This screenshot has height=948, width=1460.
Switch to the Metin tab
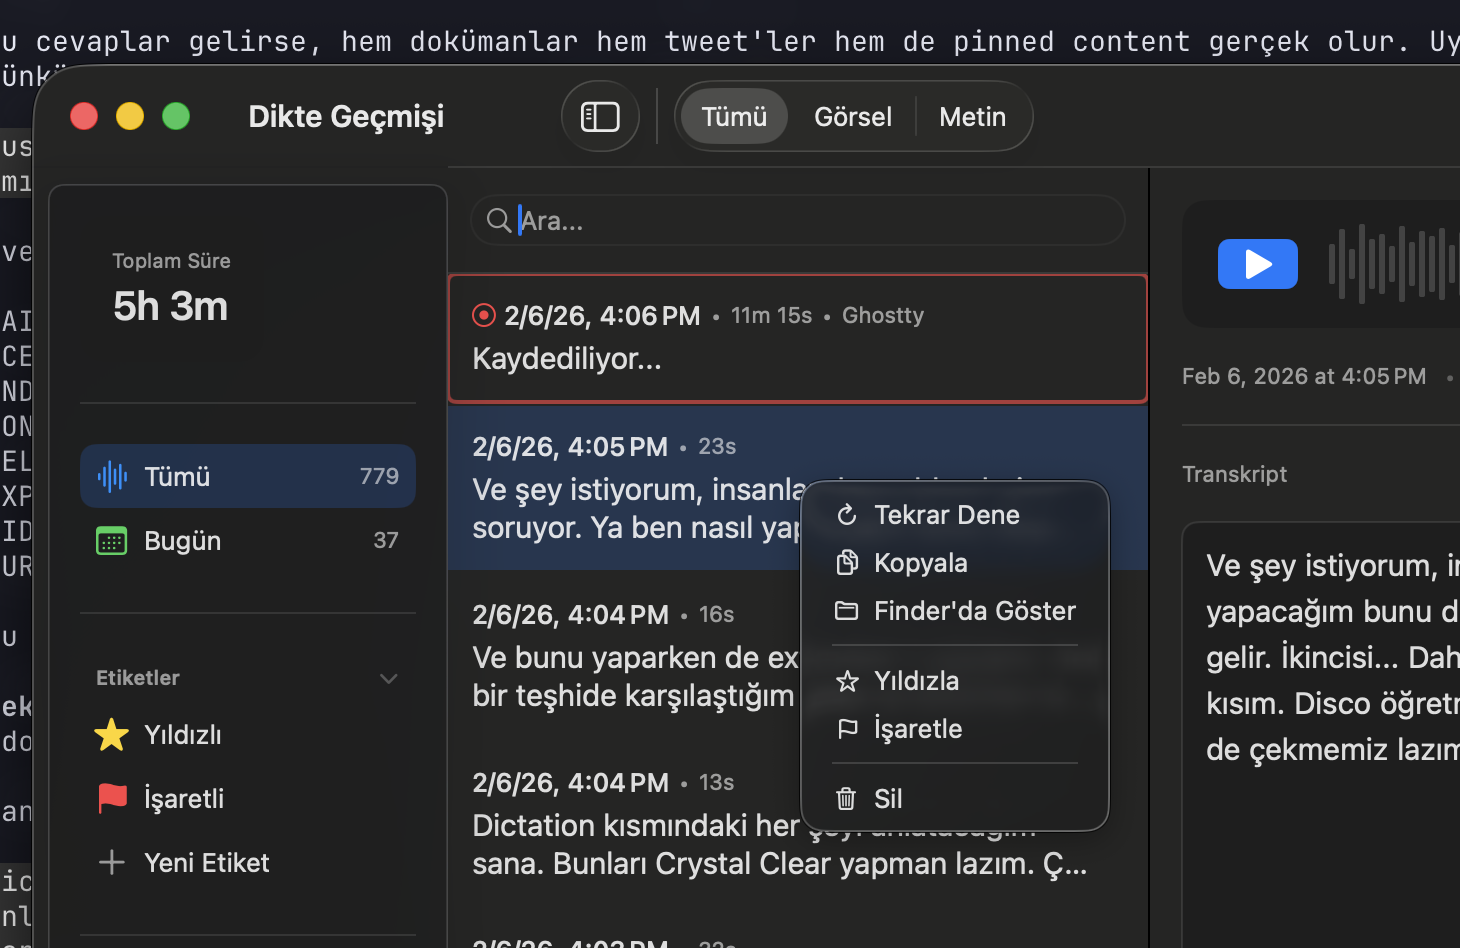[972, 116]
